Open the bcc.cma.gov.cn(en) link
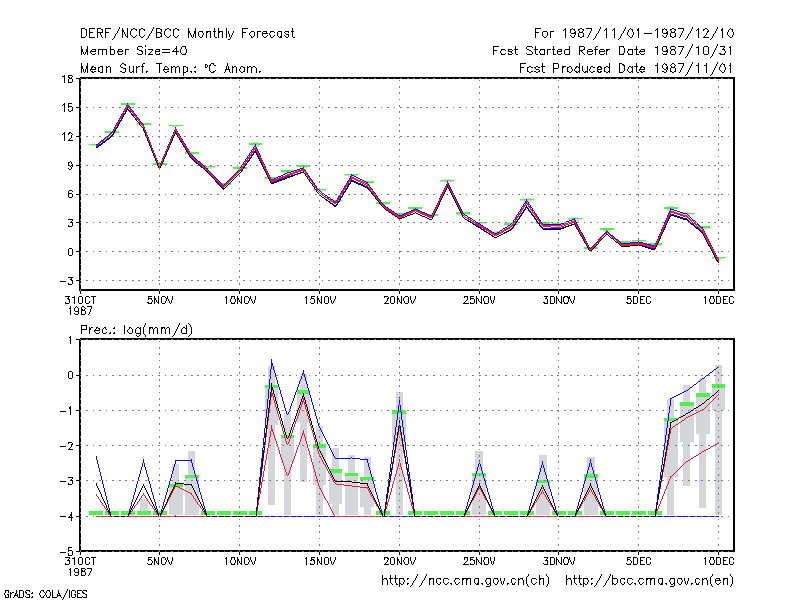The width and height of the screenshot is (800, 600). pyautogui.click(x=649, y=581)
